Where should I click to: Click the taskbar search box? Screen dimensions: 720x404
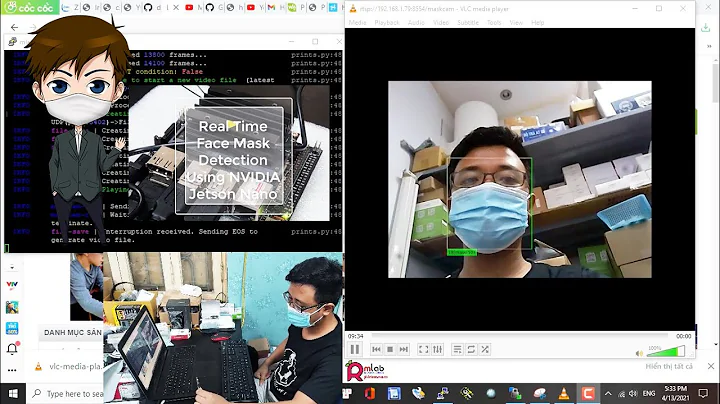point(67,393)
